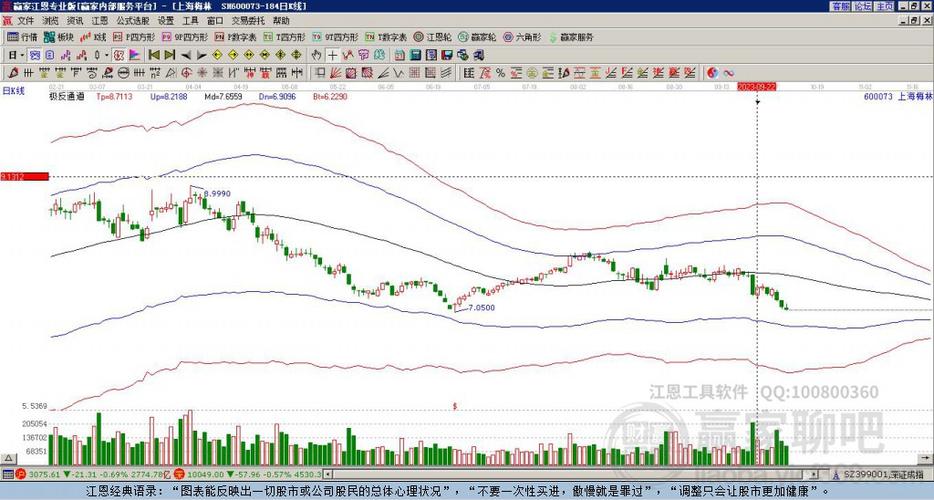
Task: Click the horizontal scrollbar right arrow
Action: pos(815,474)
